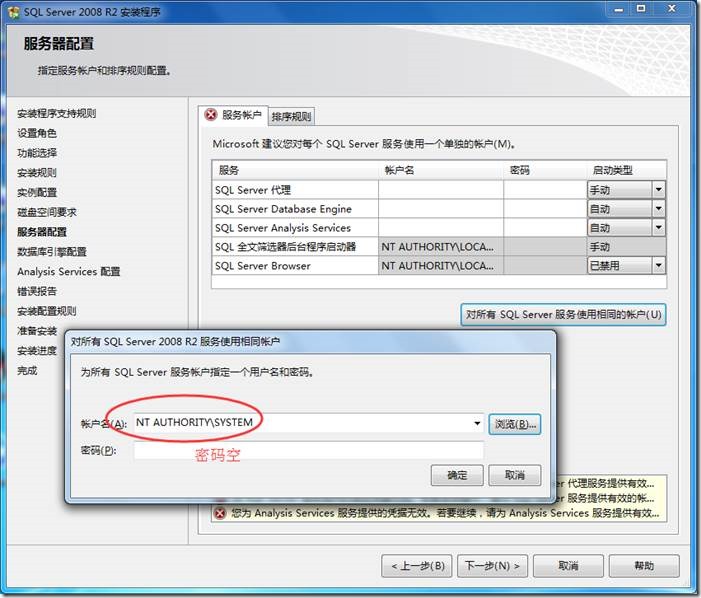Switch to the 服务帐户 tab

tap(233, 115)
